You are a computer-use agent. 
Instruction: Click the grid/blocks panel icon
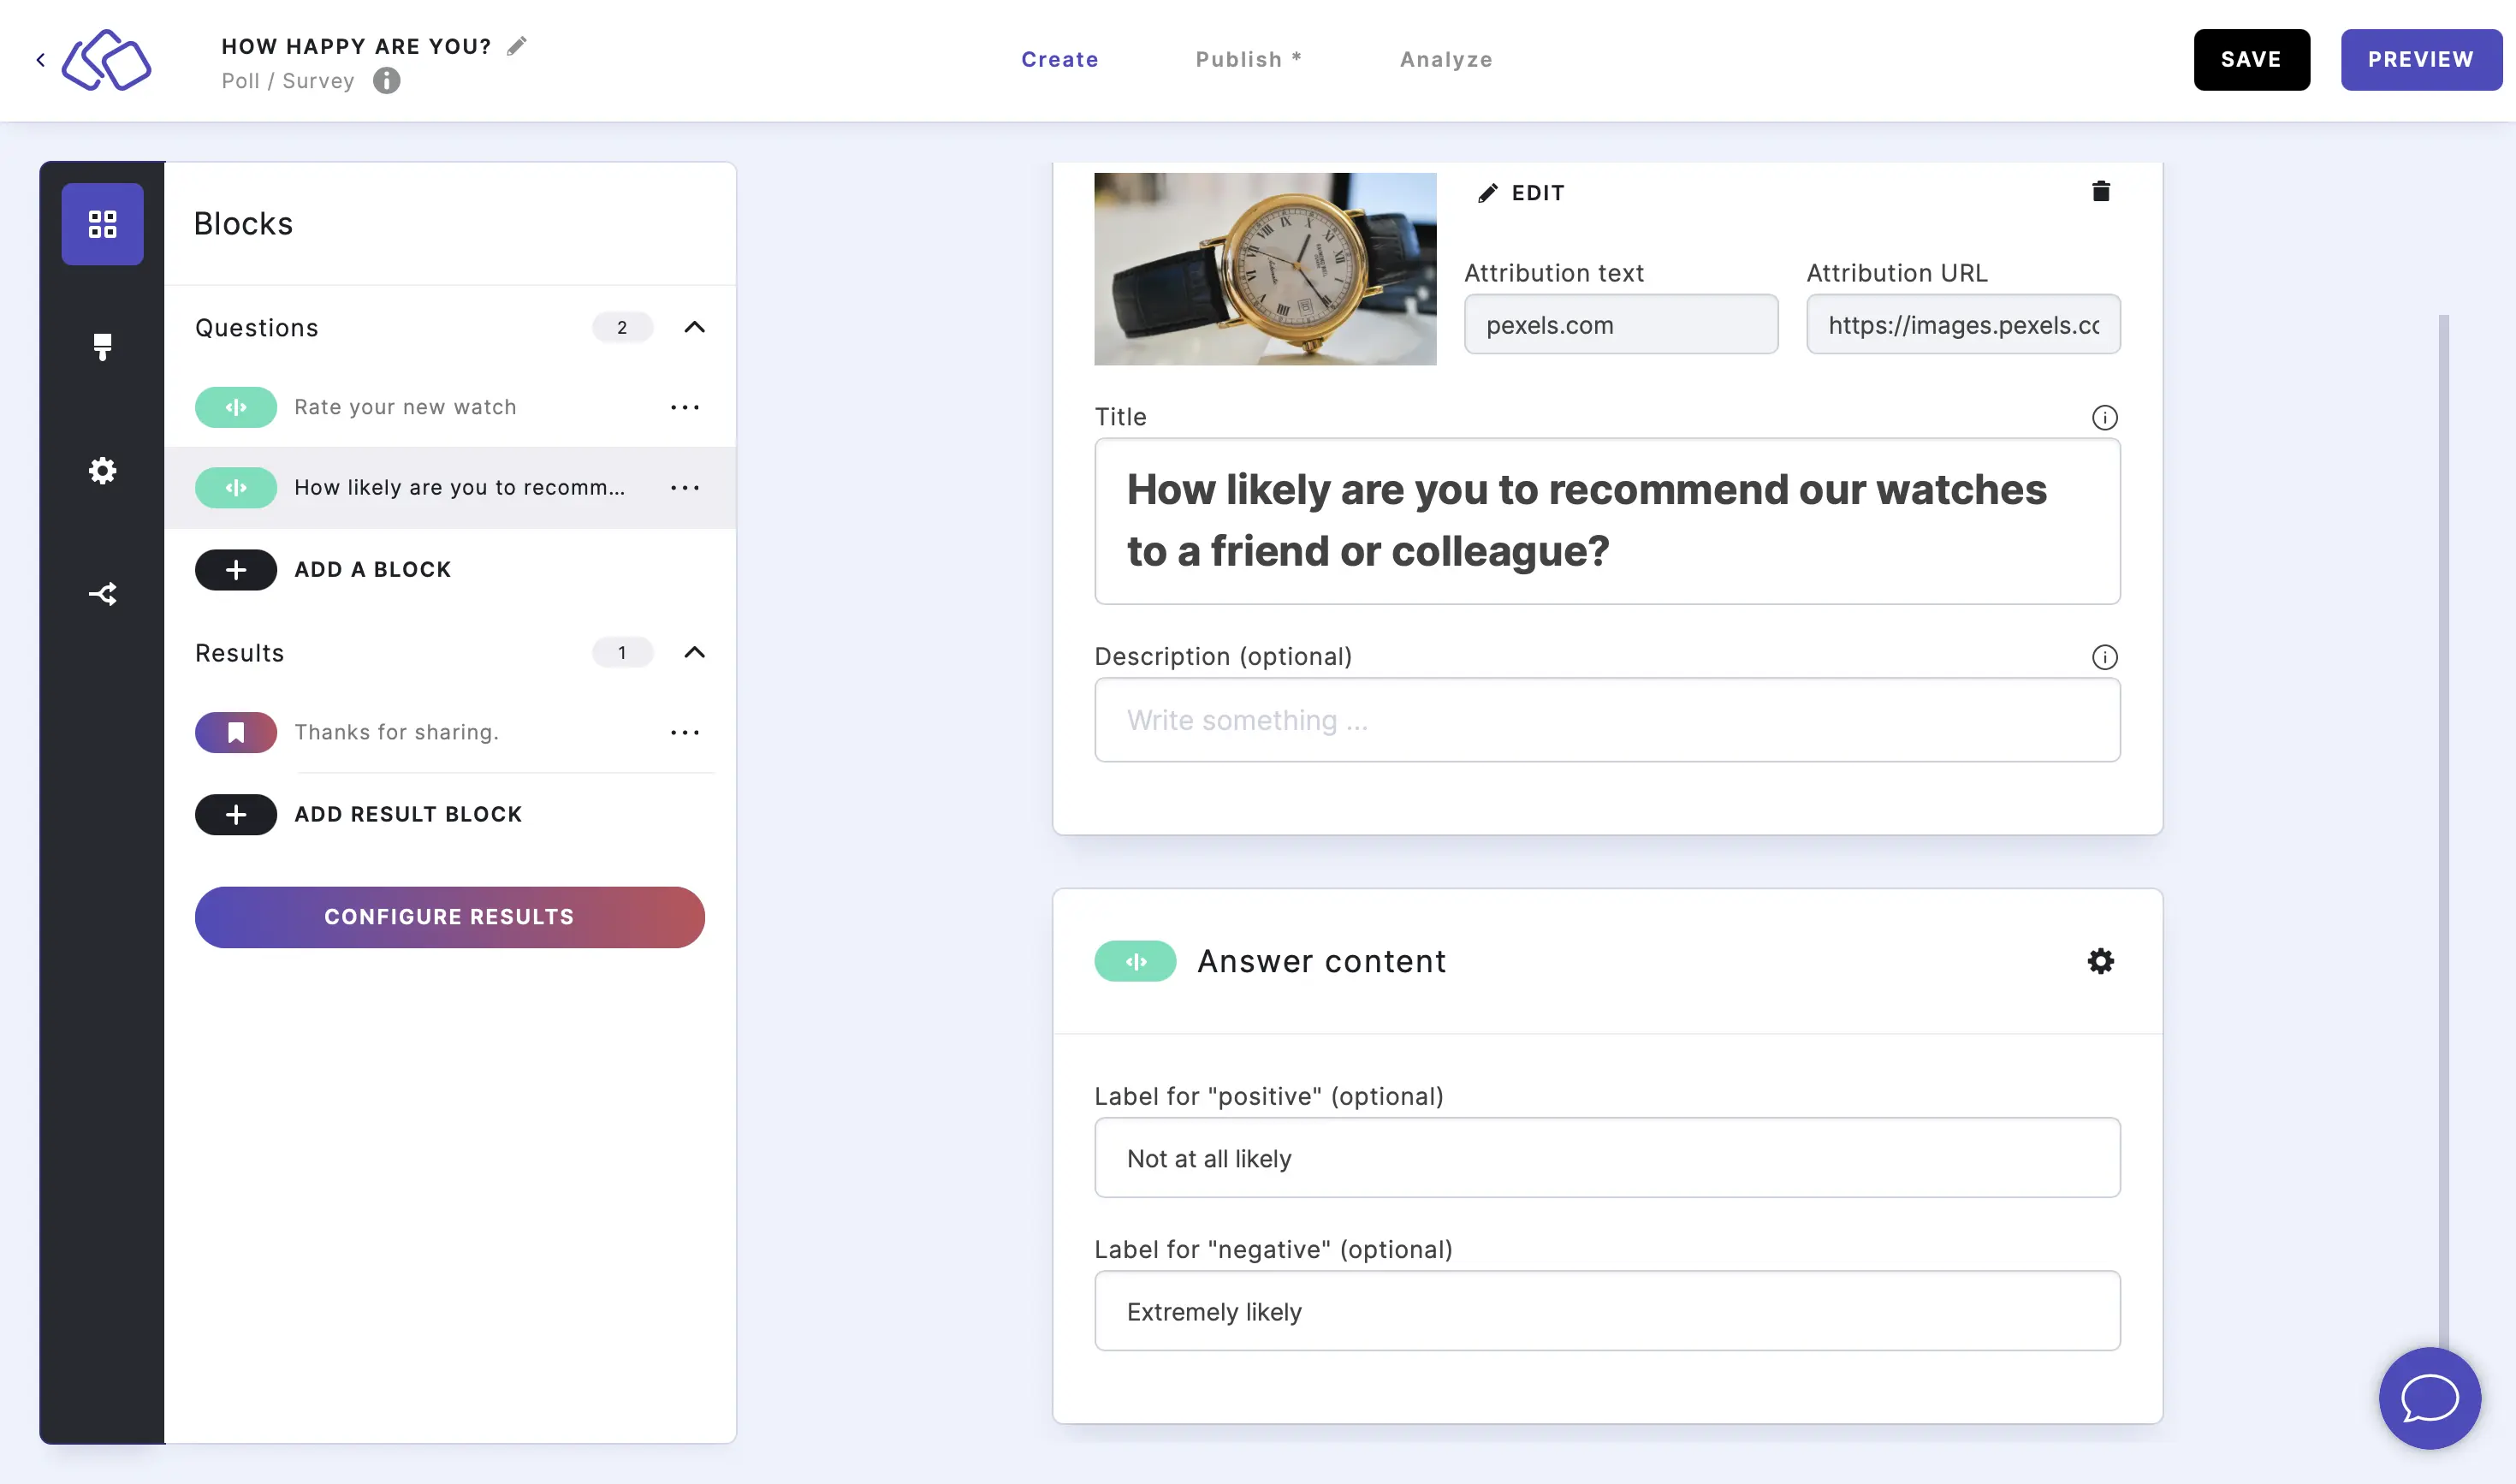pyautogui.click(x=103, y=223)
